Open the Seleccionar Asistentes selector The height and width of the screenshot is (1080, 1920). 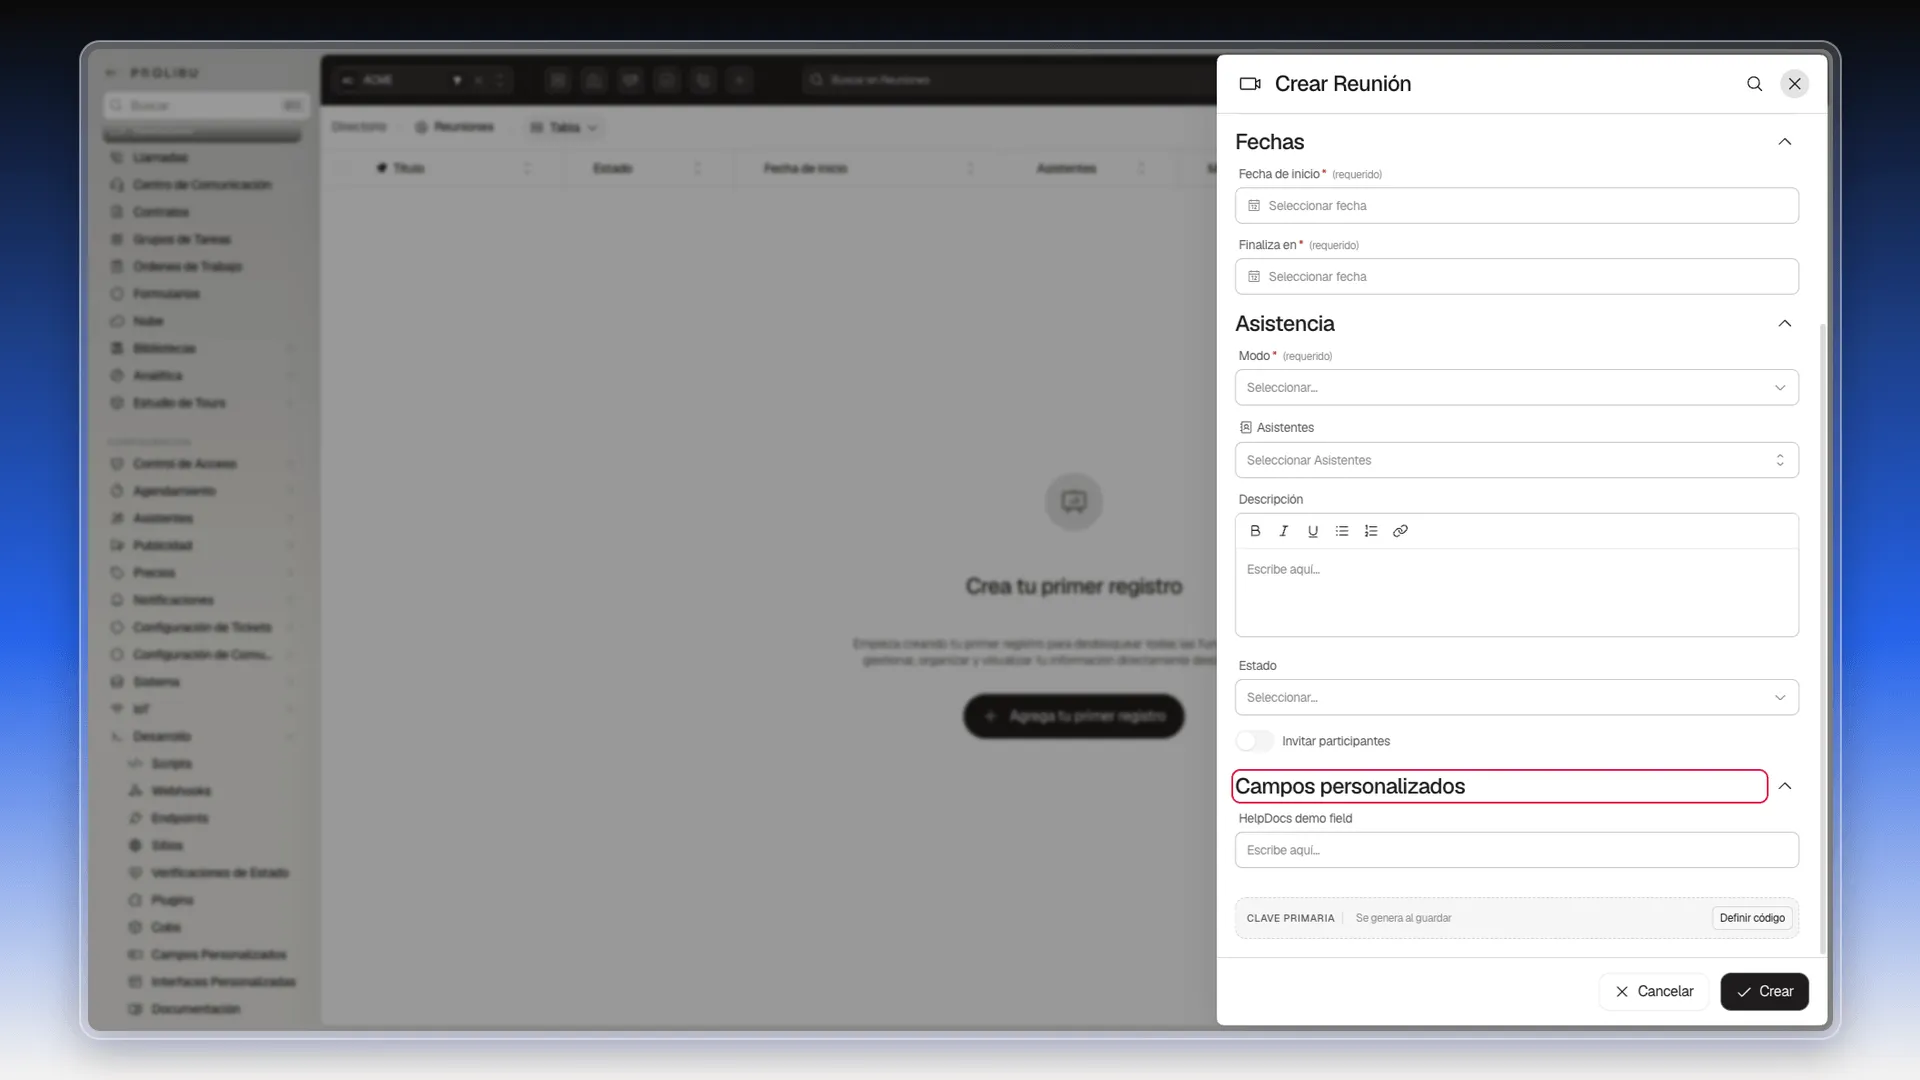1516,460
